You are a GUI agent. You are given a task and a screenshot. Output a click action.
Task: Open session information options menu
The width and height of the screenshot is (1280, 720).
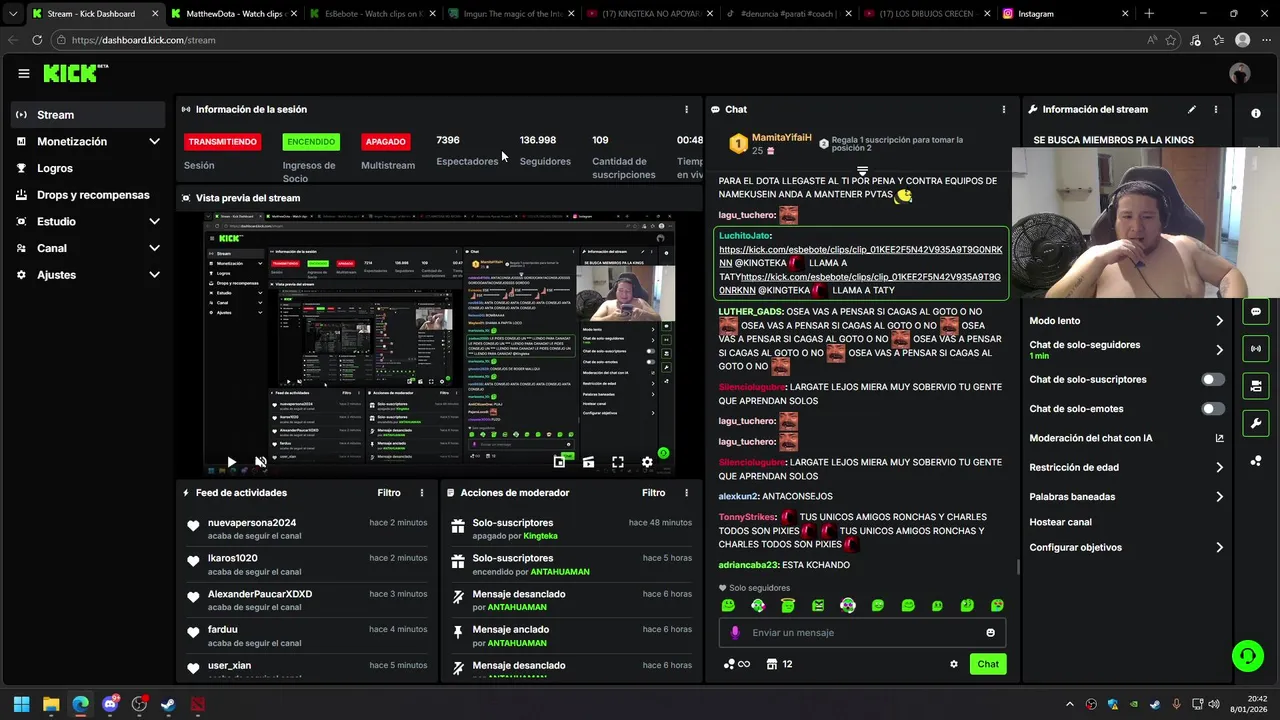point(686,109)
